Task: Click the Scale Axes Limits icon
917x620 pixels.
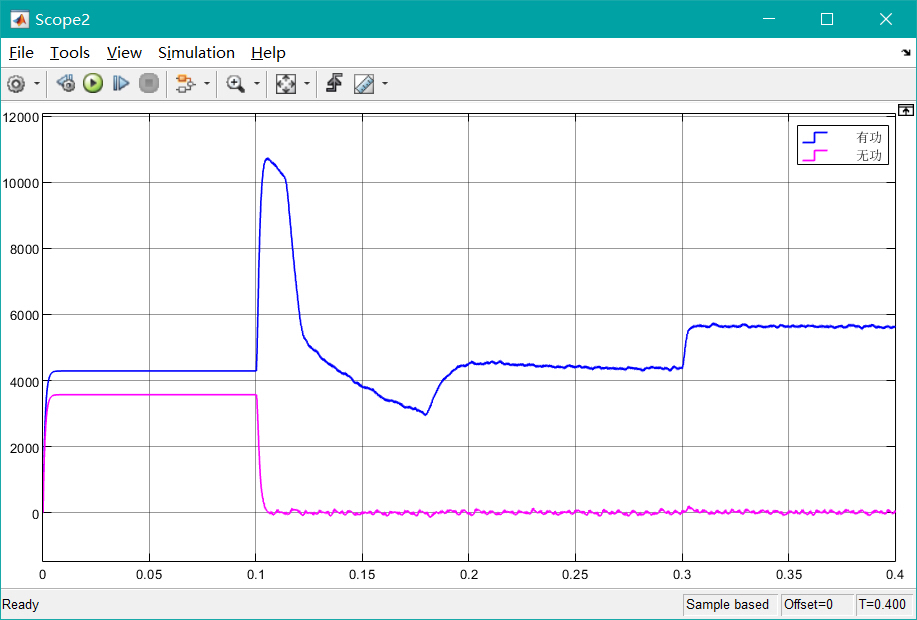Action: point(285,84)
